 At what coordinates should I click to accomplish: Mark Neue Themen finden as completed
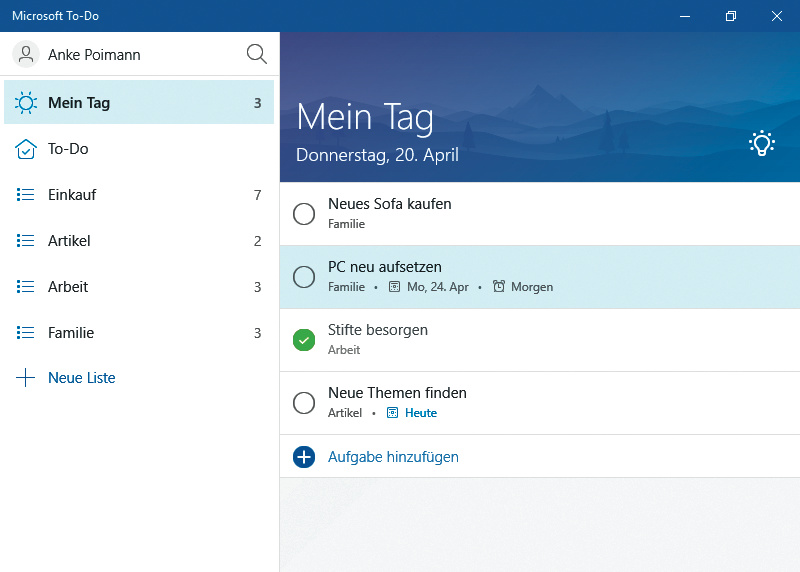click(304, 403)
